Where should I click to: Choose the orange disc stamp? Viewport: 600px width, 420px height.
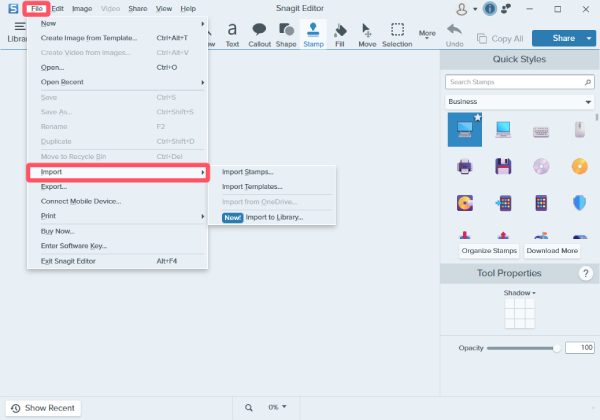pyautogui.click(x=579, y=166)
